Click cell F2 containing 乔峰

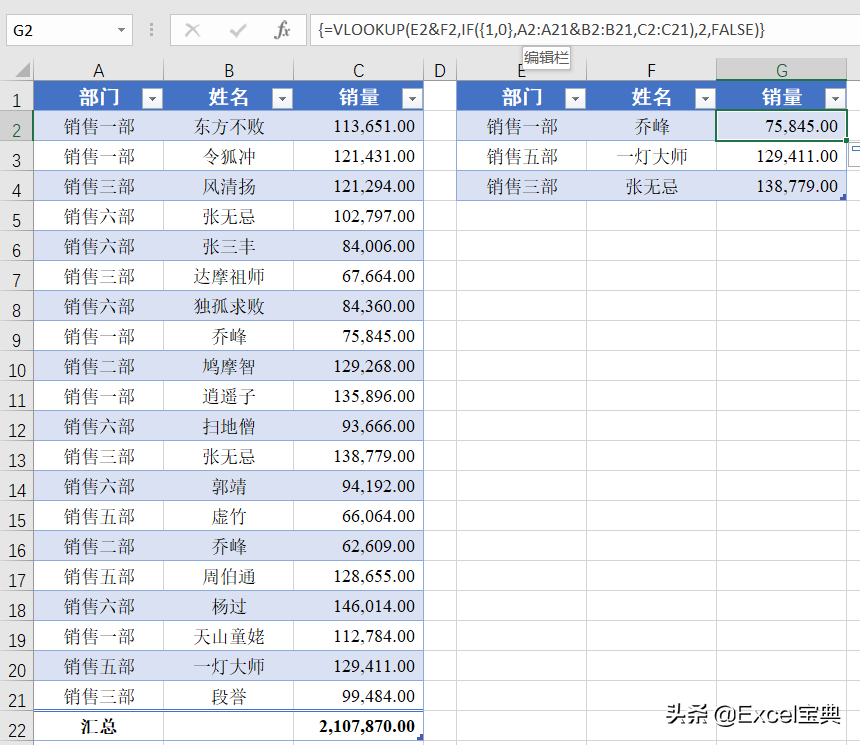652,126
